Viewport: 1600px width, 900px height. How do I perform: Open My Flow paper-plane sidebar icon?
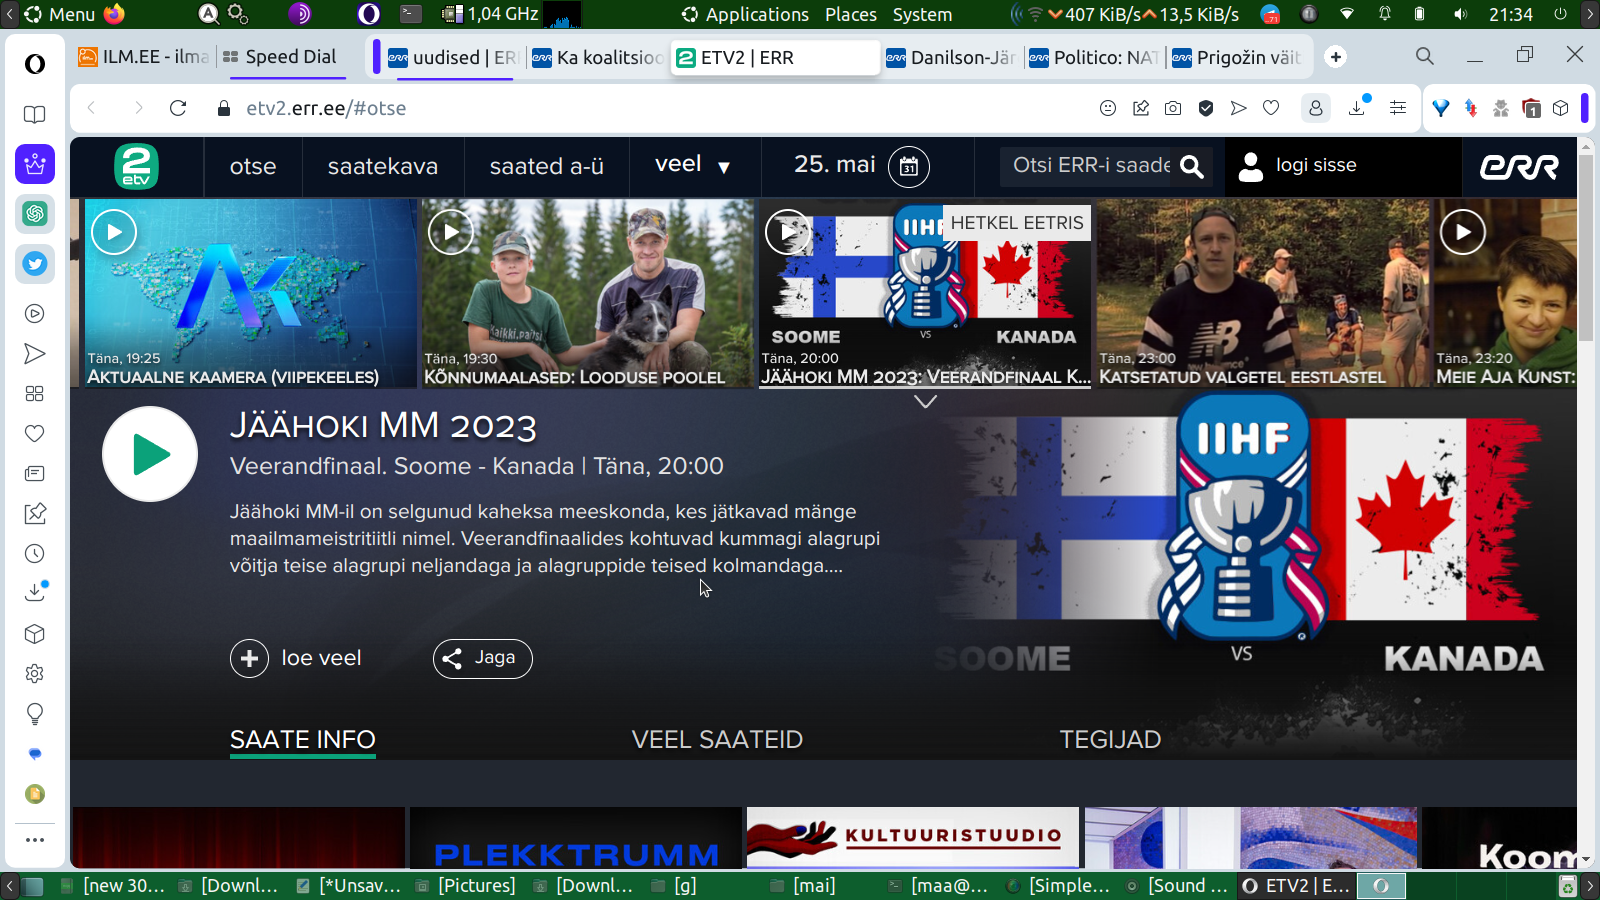pyautogui.click(x=35, y=354)
